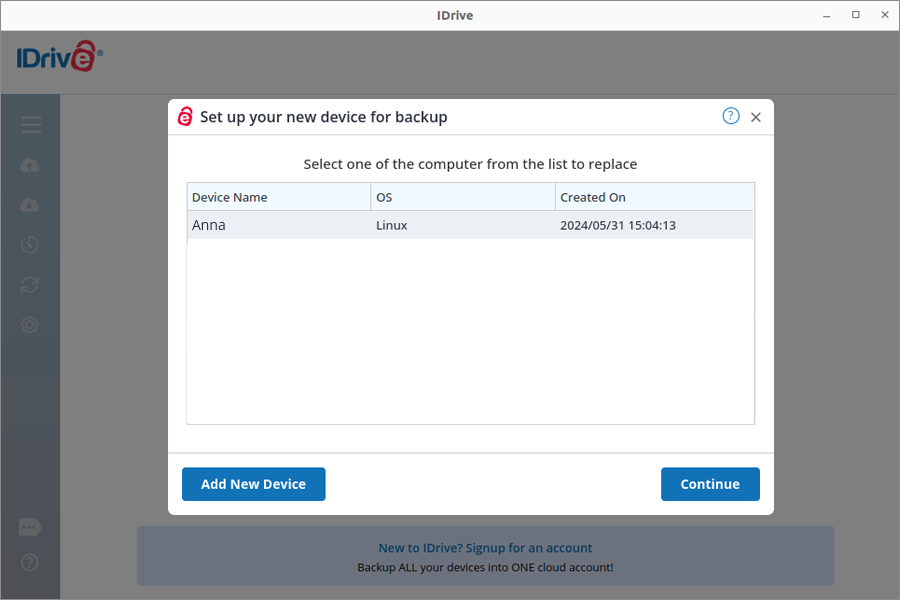
Task: Sort by OS column header
Action: 462,197
